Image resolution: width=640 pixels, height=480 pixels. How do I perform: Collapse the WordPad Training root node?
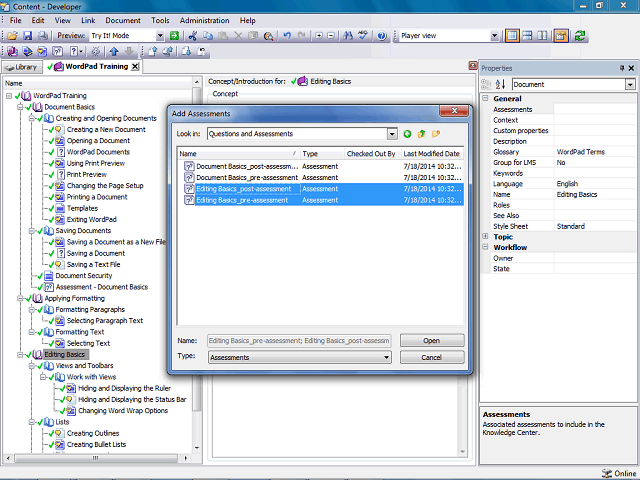pos(9,96)
